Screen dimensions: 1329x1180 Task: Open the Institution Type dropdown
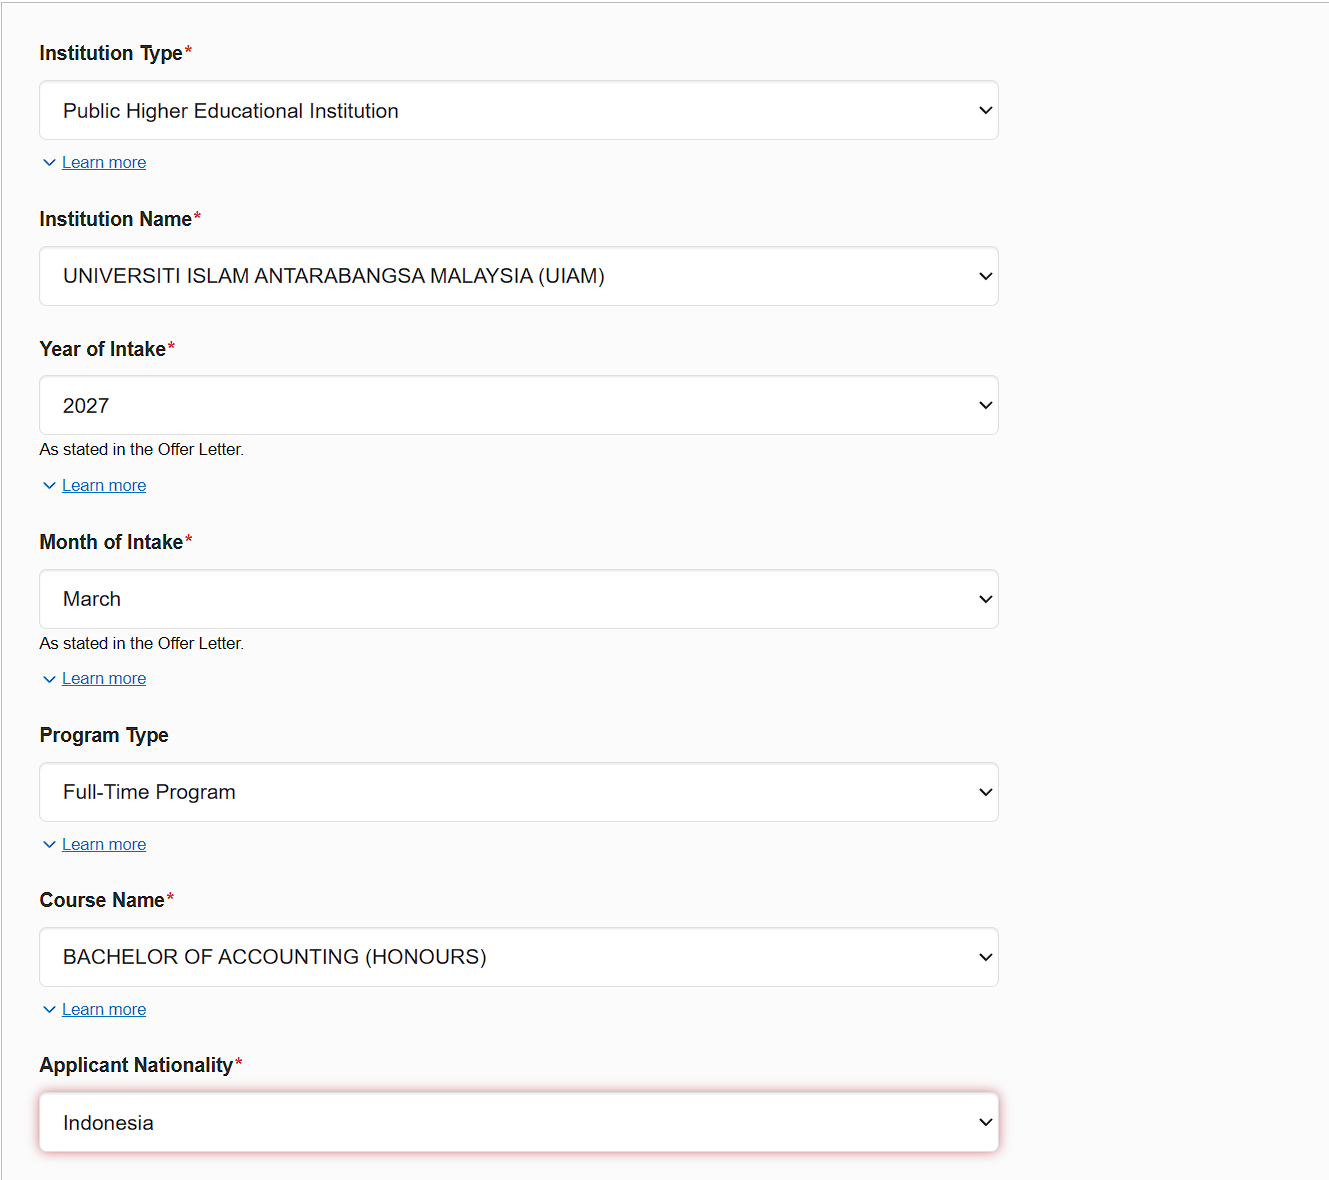519,110
